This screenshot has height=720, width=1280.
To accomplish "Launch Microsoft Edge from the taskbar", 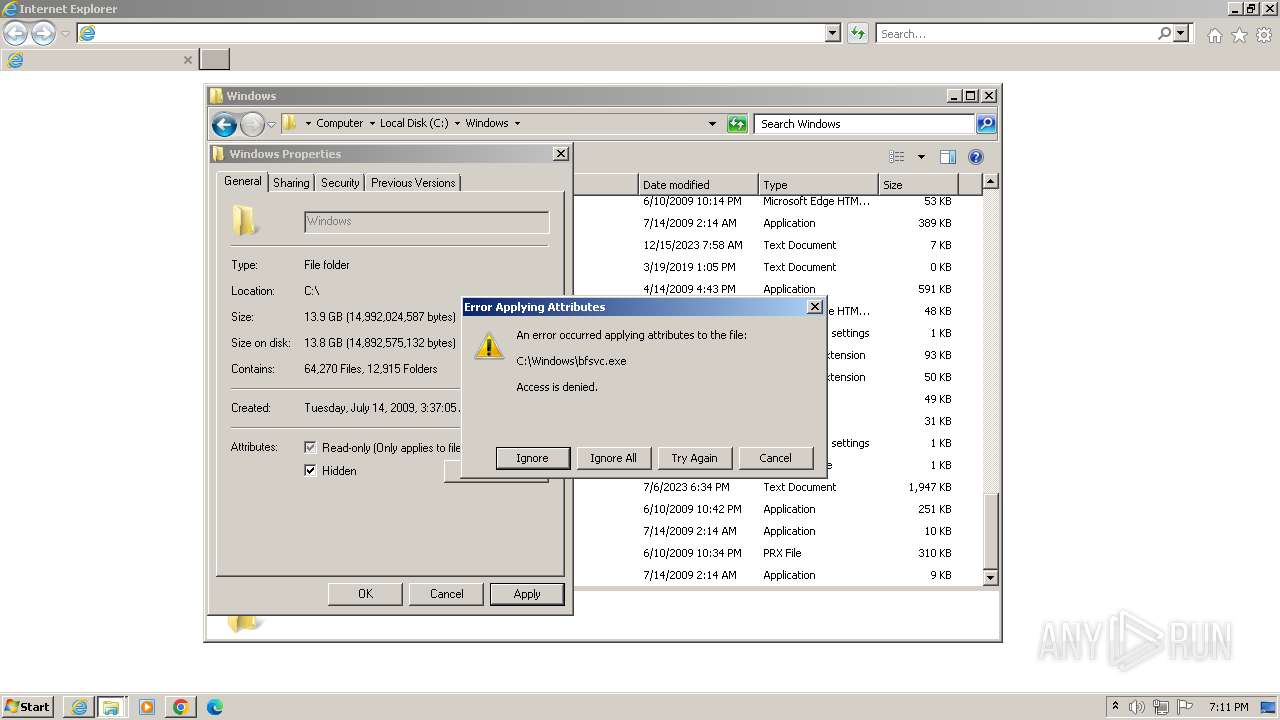I will coord(214,707).
